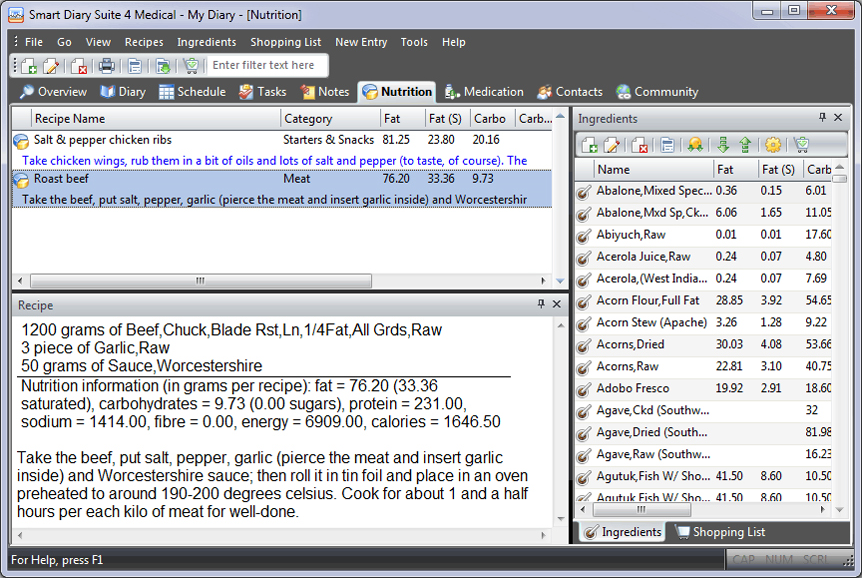Click the green up arrow in Ingredients toolbar
This screenshot has height=578, width=862.
tap(745, 145)
